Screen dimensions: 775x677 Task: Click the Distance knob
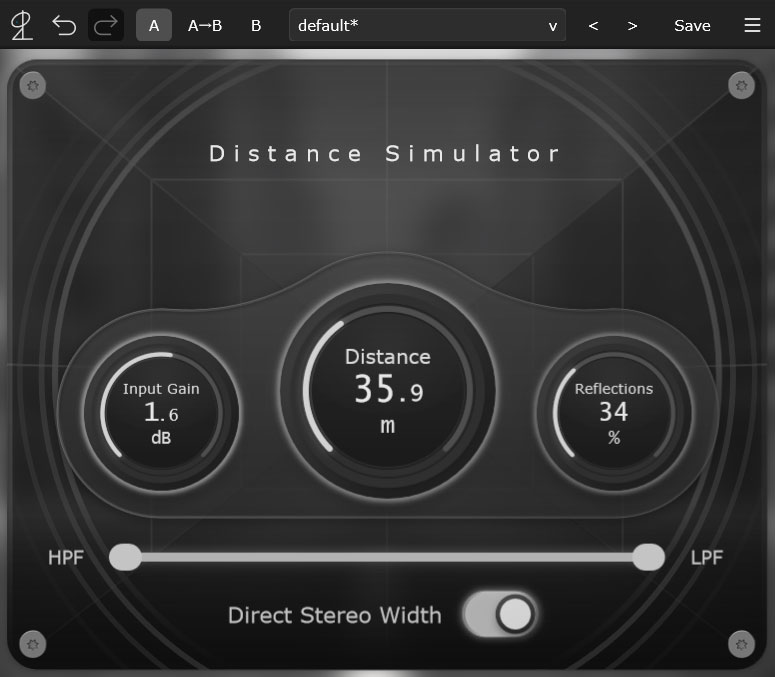pos(388,390)
